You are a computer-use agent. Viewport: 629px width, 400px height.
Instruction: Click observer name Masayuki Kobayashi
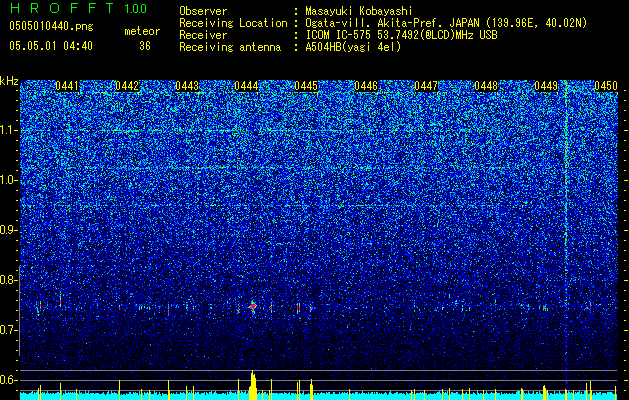point(359,11)
